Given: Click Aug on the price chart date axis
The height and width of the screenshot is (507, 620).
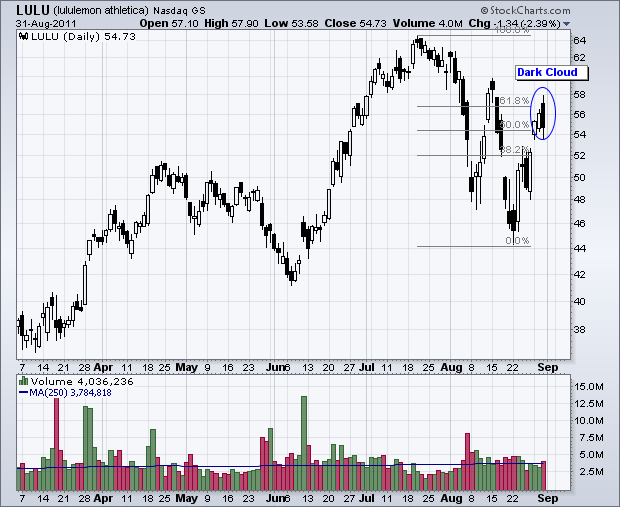Looking at the screenshot, I should click(451, 367).
